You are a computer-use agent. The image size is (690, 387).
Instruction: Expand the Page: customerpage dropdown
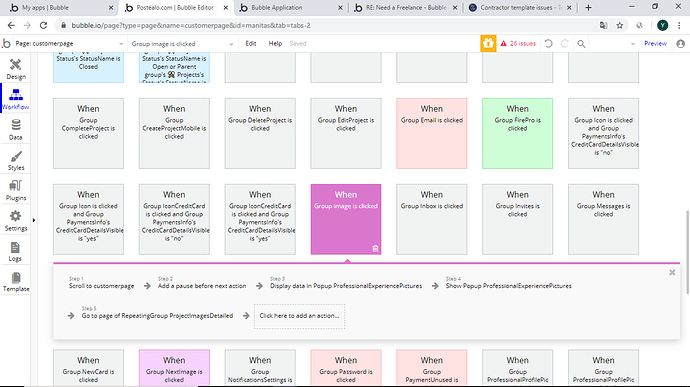[x=69, y=44]
